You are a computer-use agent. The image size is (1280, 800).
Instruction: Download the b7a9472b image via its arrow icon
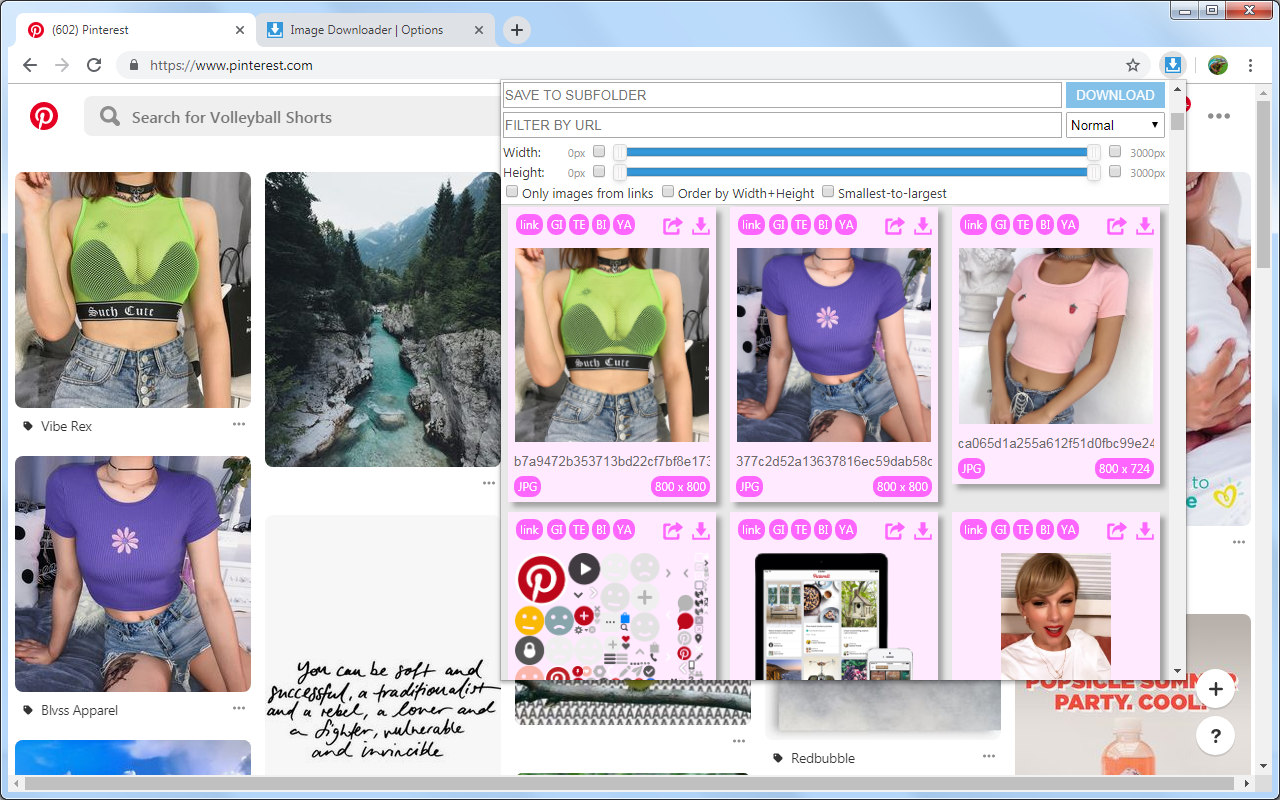(x=701, y=225)
